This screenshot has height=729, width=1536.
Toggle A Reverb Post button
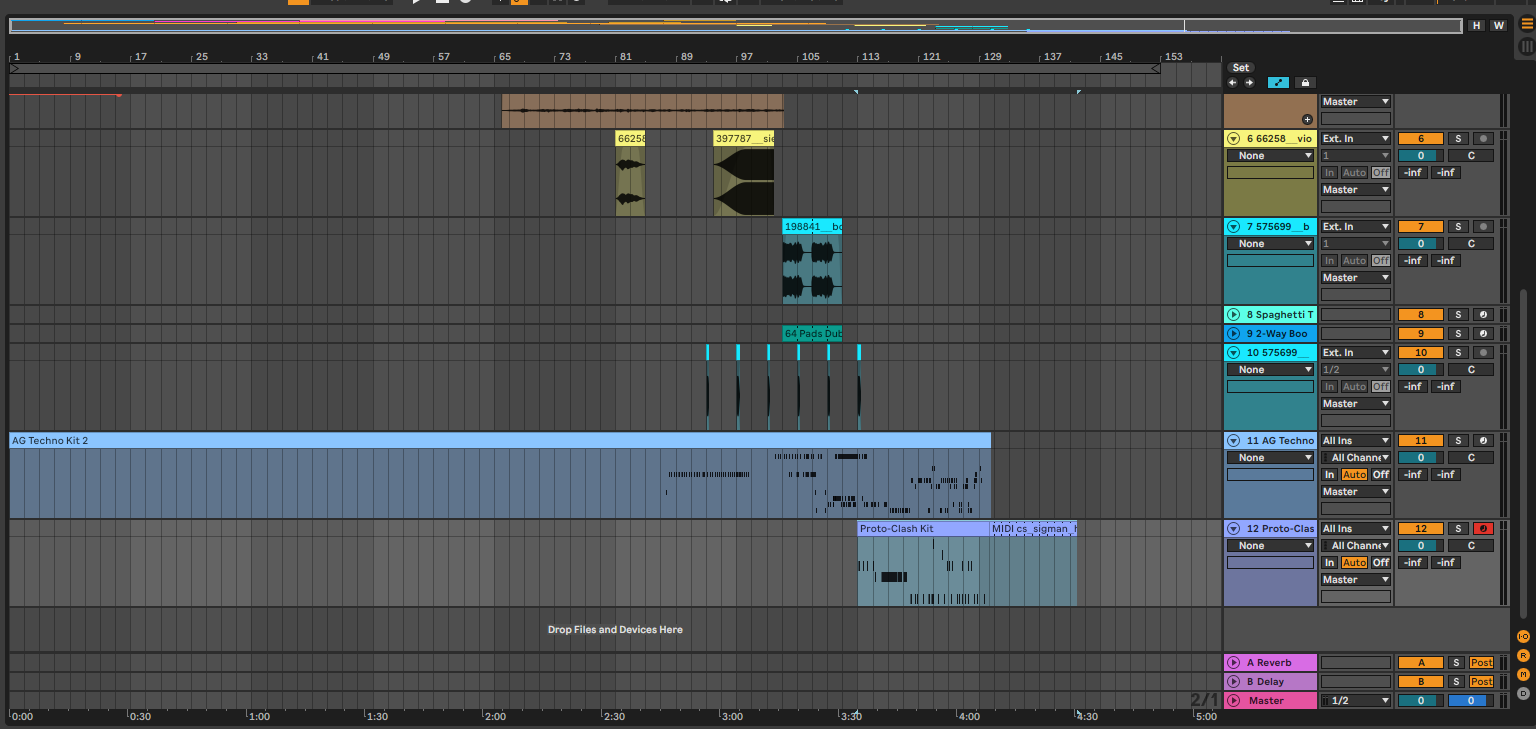pyautogui.click(x=1481, y=663)
